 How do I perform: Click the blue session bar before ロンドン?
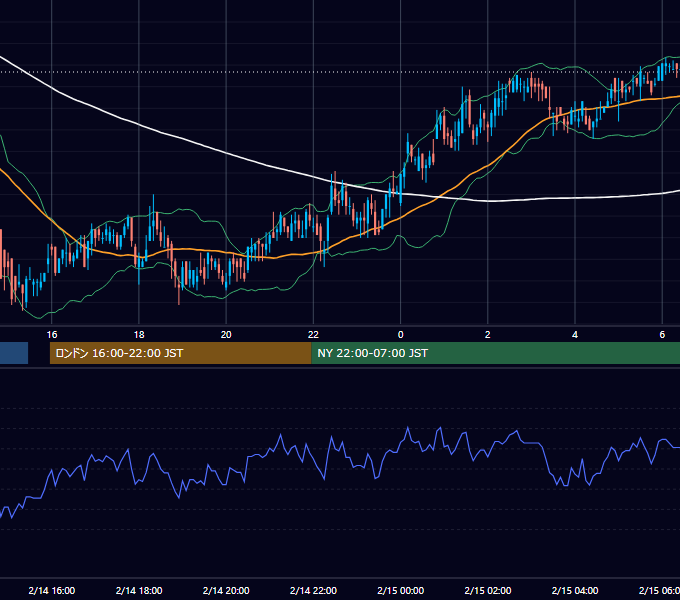click(14, 353)
